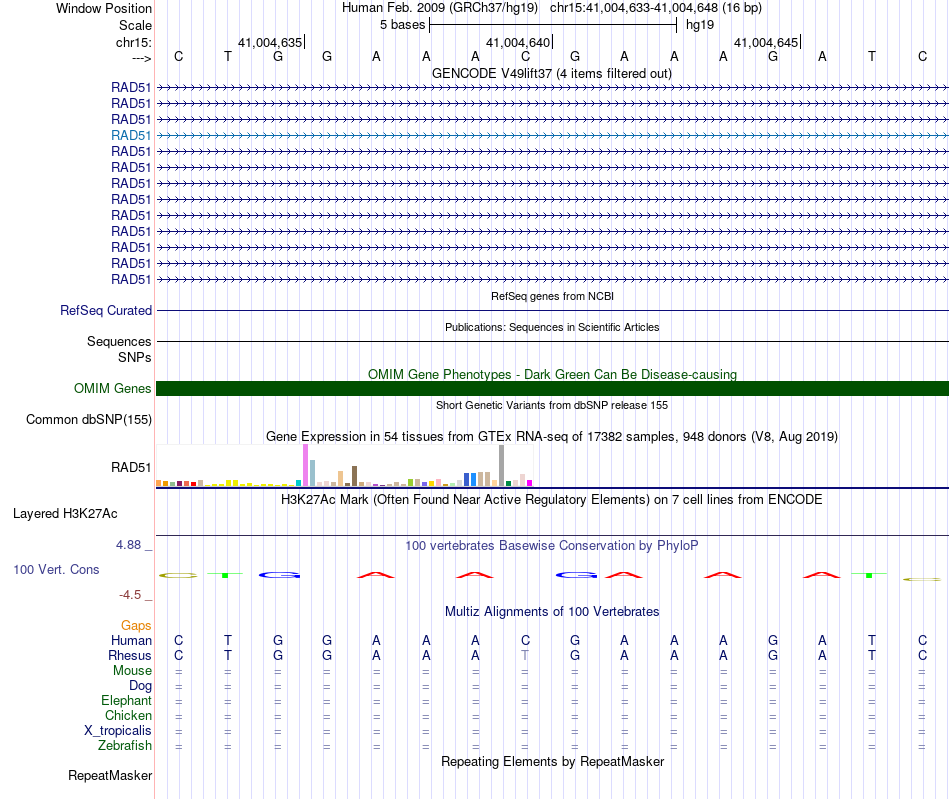Click the first red A PhyloP logo letter
The image size is (950, 799).
pyautogui.click(x=376, y=575)
